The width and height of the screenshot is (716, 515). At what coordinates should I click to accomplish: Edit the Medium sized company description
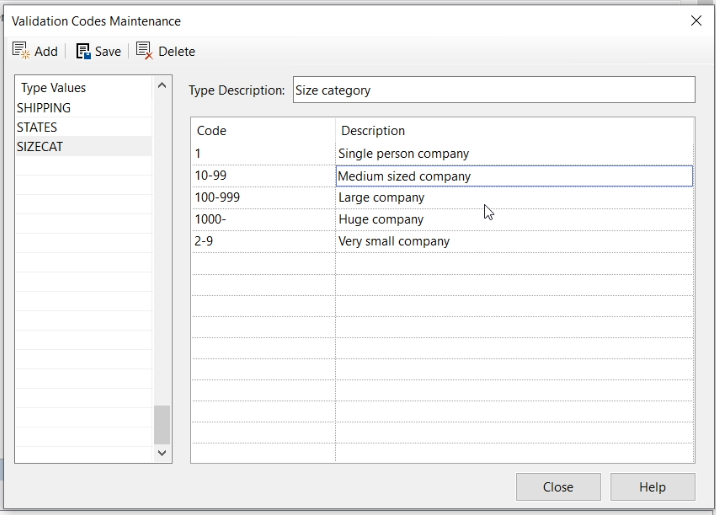(513, 176)
